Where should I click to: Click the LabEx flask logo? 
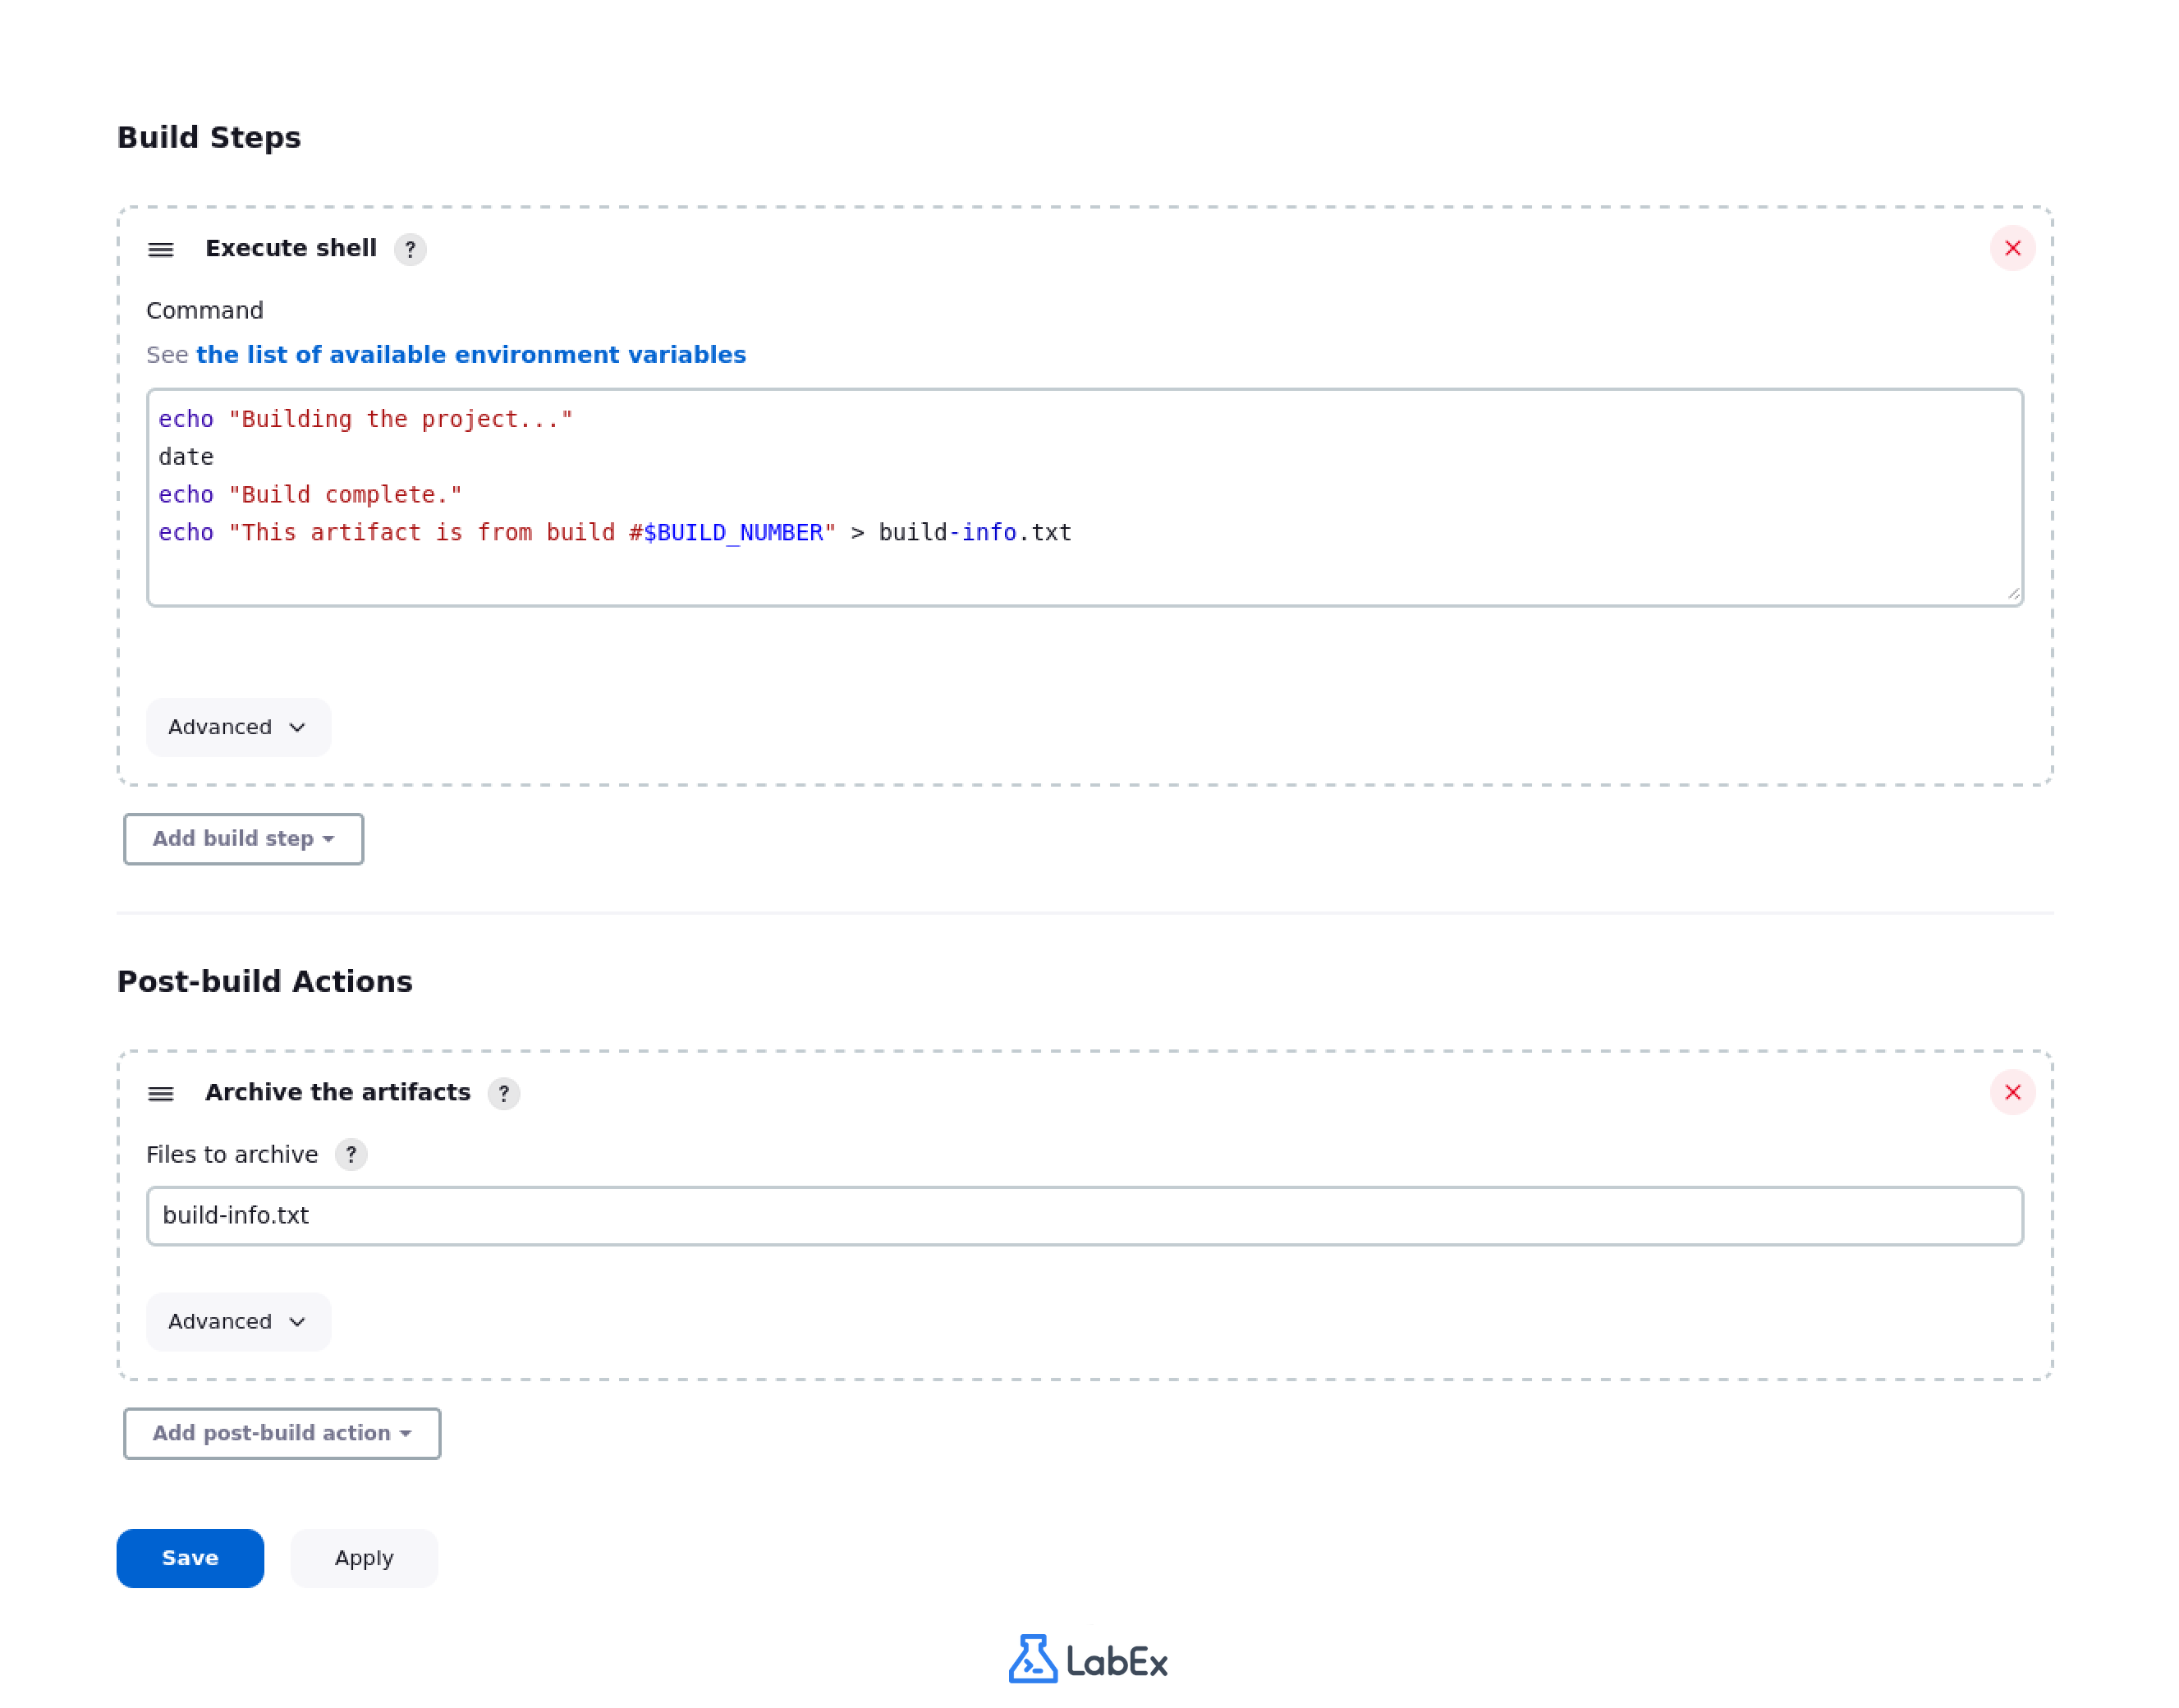(1034, 1659)
